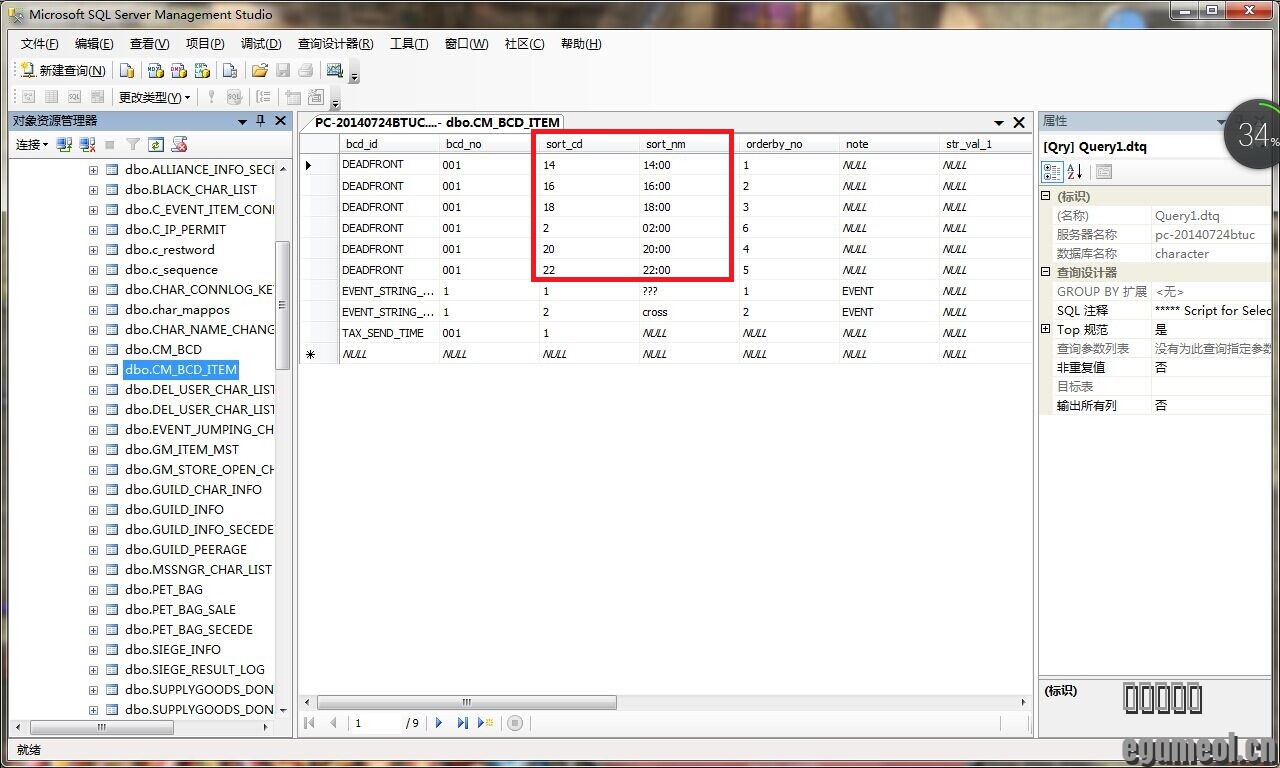Open the 连接 dropdown button in Object Explorer
1280x768 pixels.
[x=31, y=145]
